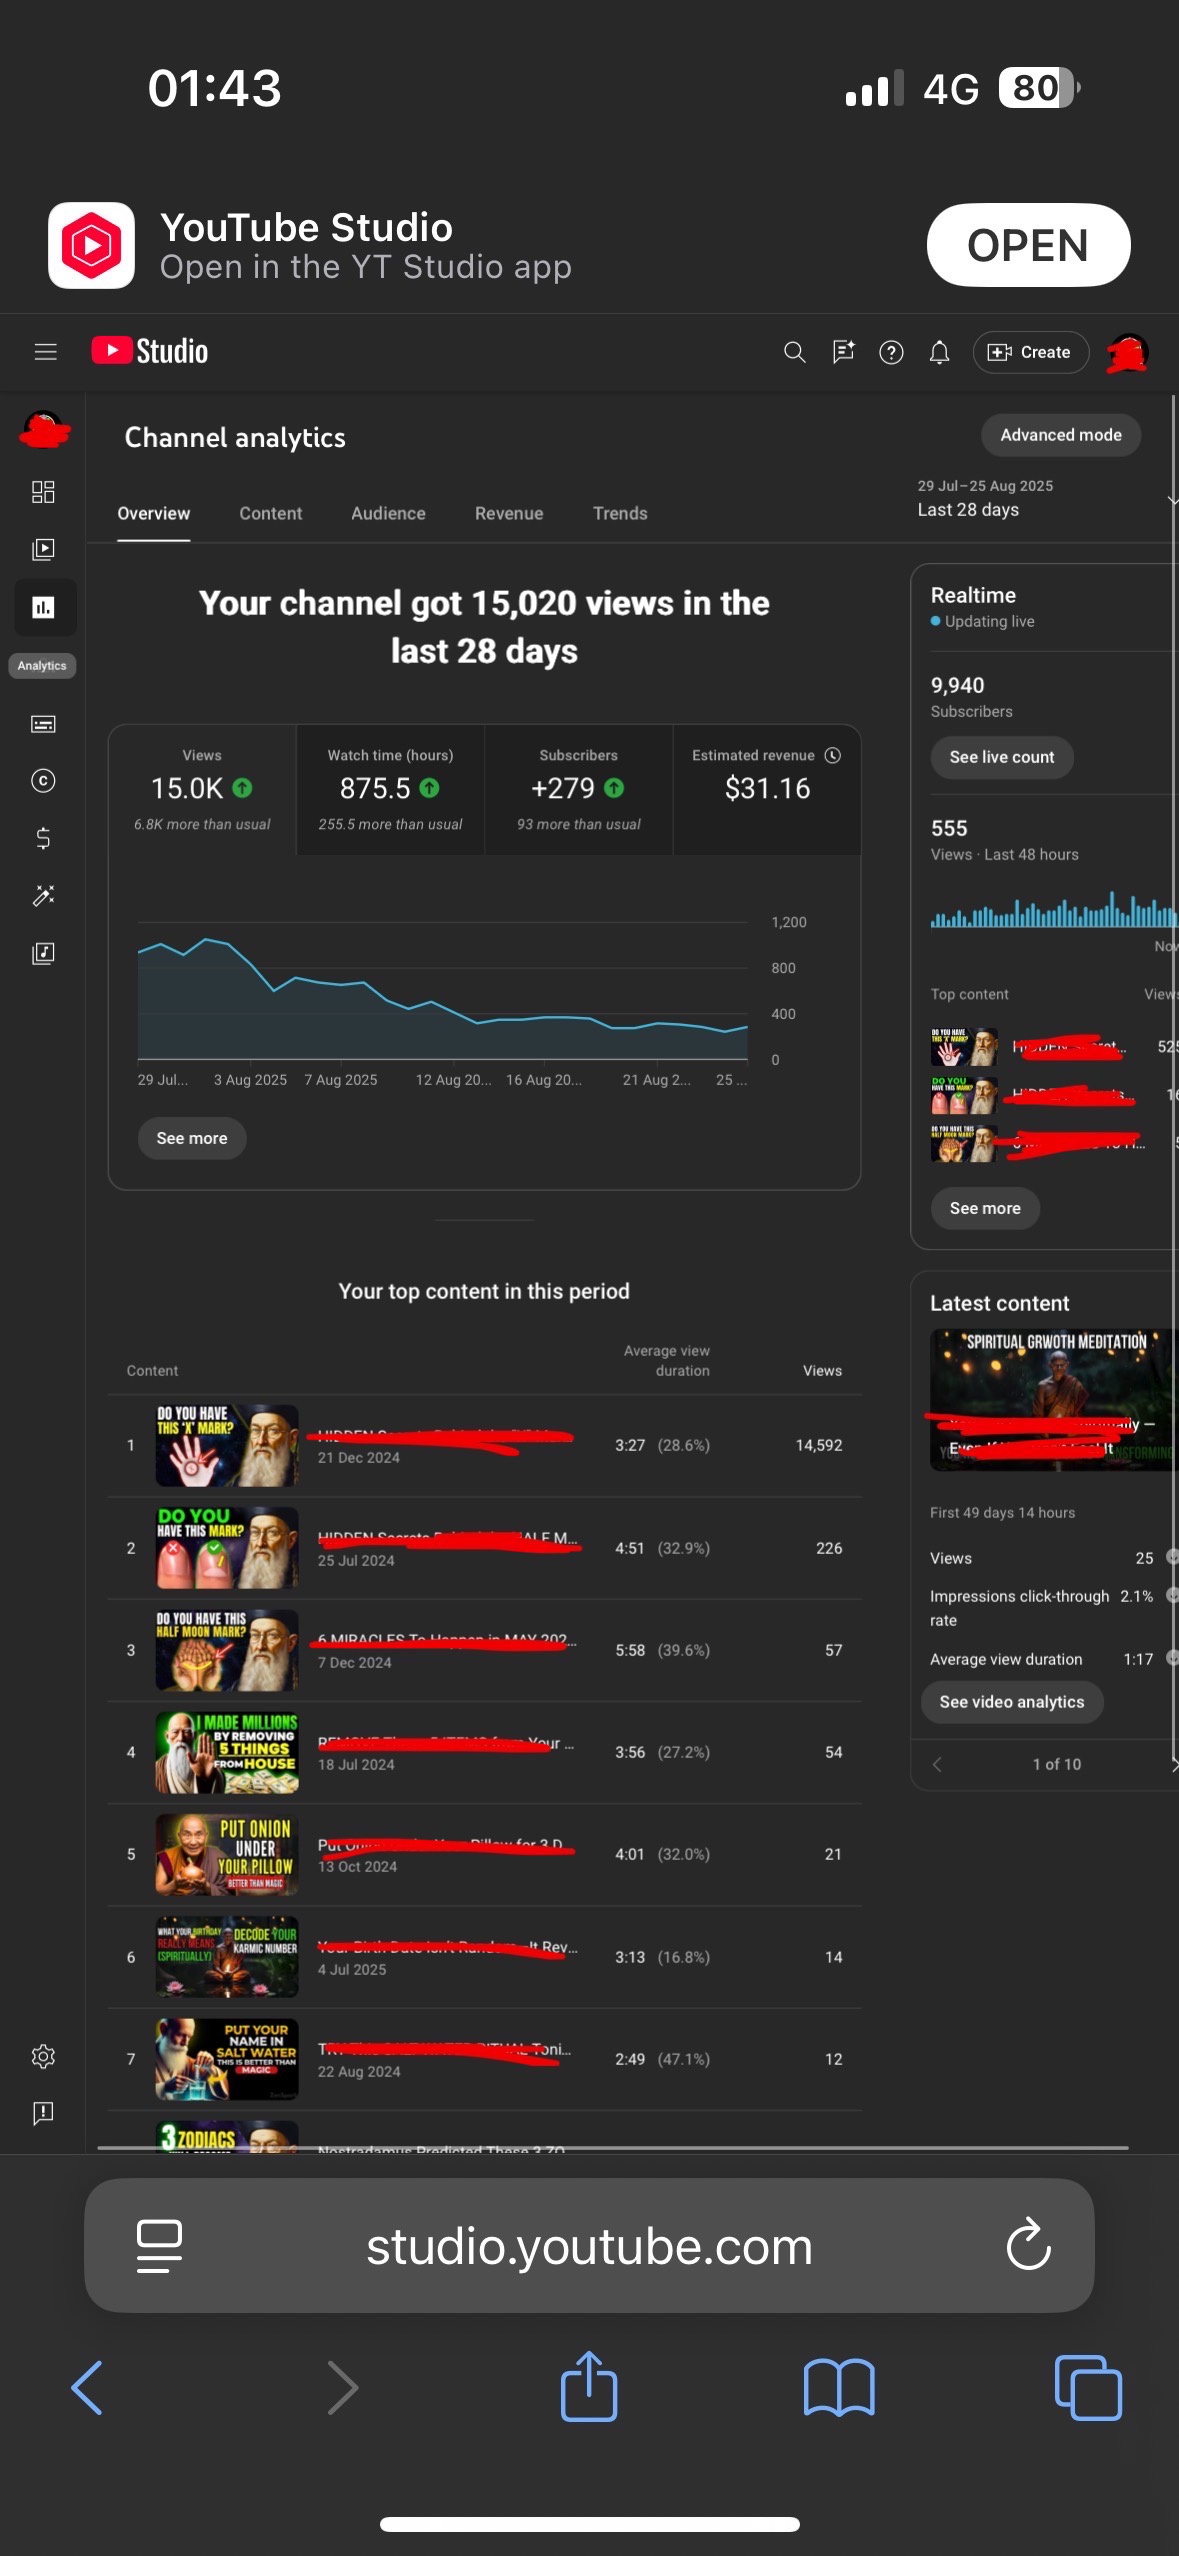Viewport: 1179px width, 2556px height.
Task: Open the hamburger navigation menu
Action: pyautogui.click(x=45, y=351)
